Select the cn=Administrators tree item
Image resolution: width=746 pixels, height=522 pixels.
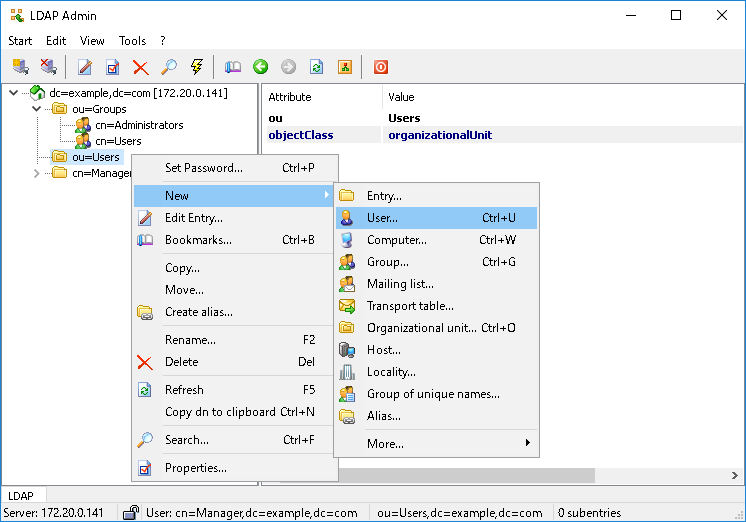click(139, 125)
